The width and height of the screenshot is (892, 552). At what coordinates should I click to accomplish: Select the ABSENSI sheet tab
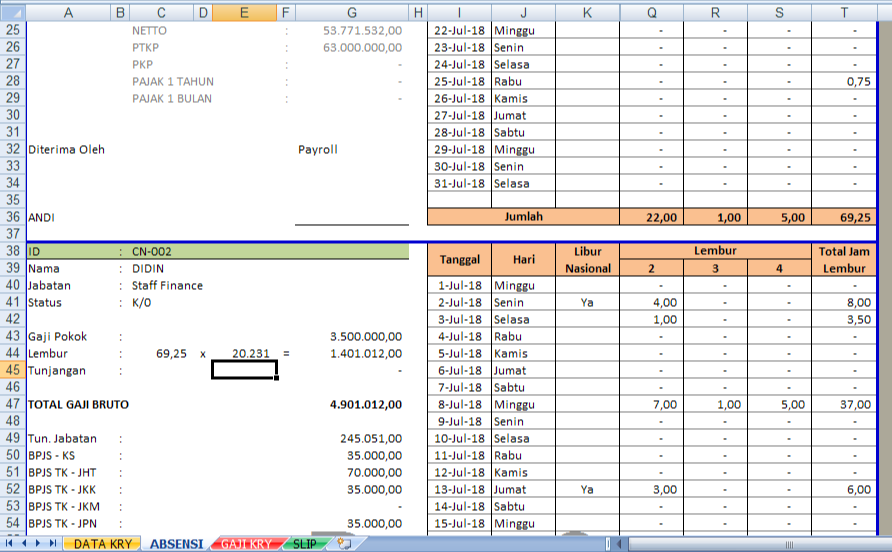coord(176,544)
